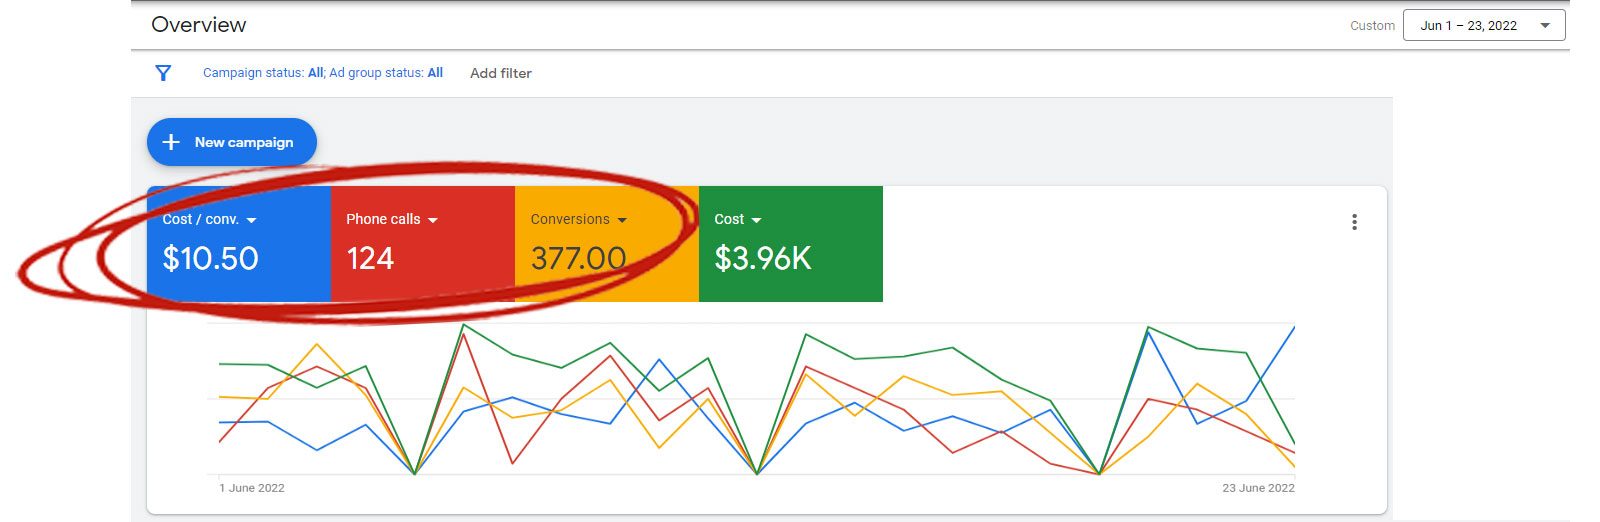Open the three-dot chart options menu

pyautogui.click(x=1354, y=222)
